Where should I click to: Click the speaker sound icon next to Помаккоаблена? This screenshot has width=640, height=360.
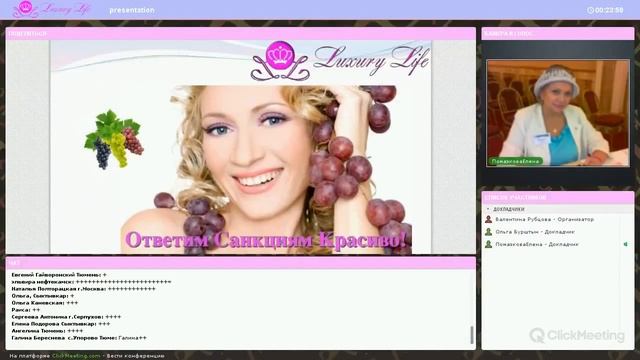tap(625, 244)
